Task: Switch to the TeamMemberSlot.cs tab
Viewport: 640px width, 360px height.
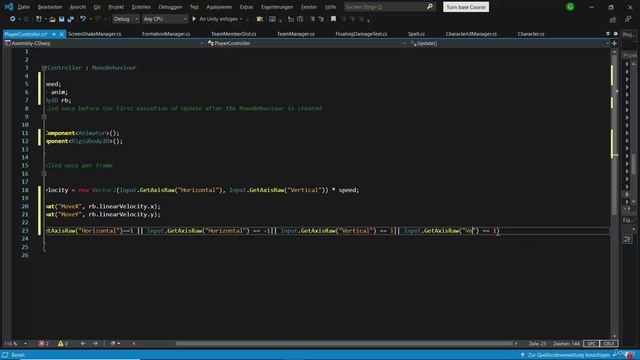Action: [x=233, y=34]
